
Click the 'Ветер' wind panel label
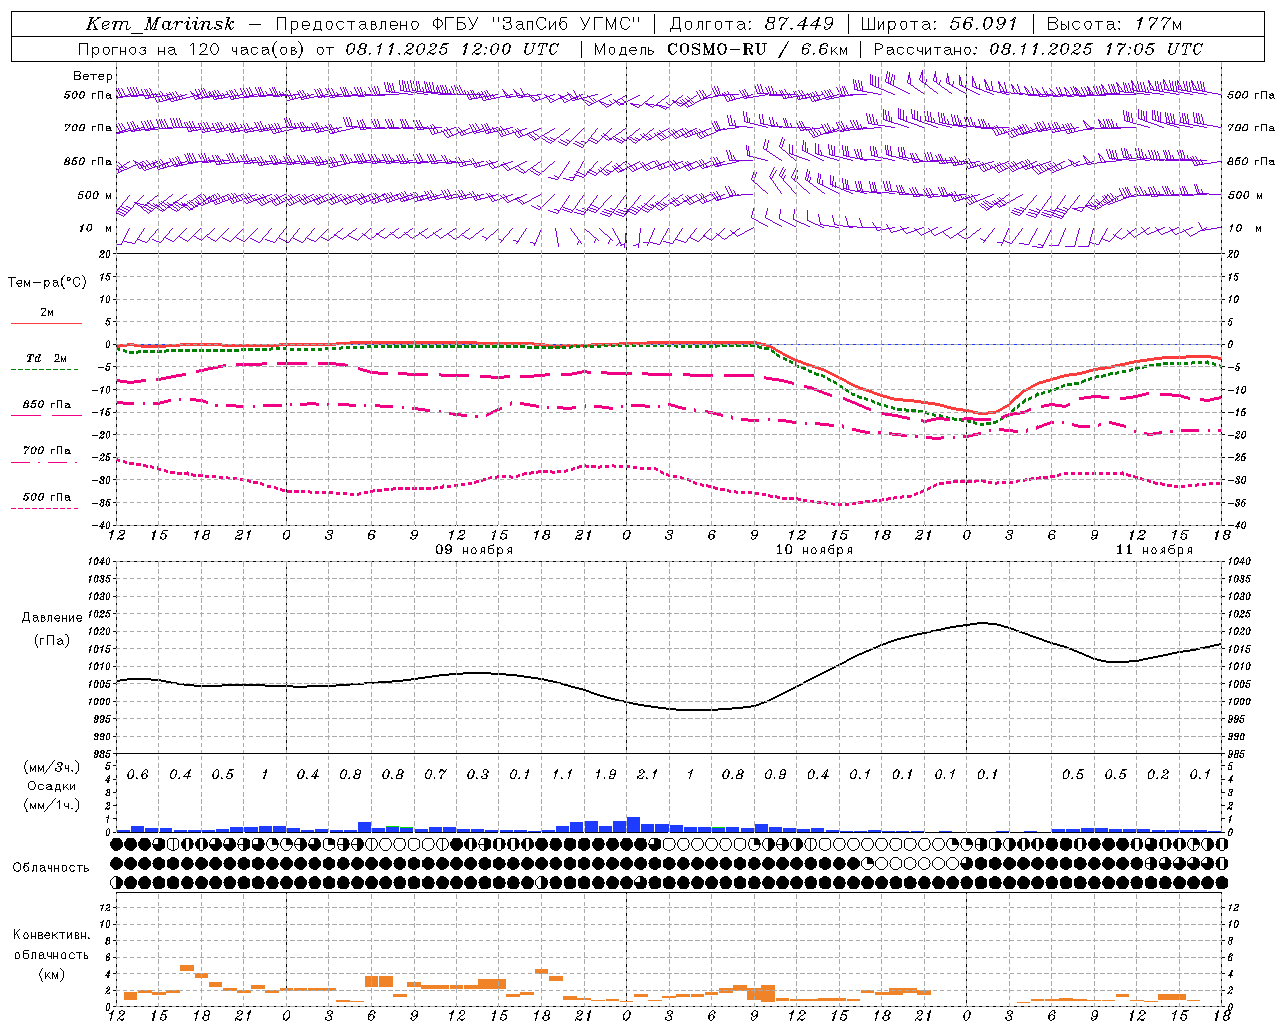point(93,76)
